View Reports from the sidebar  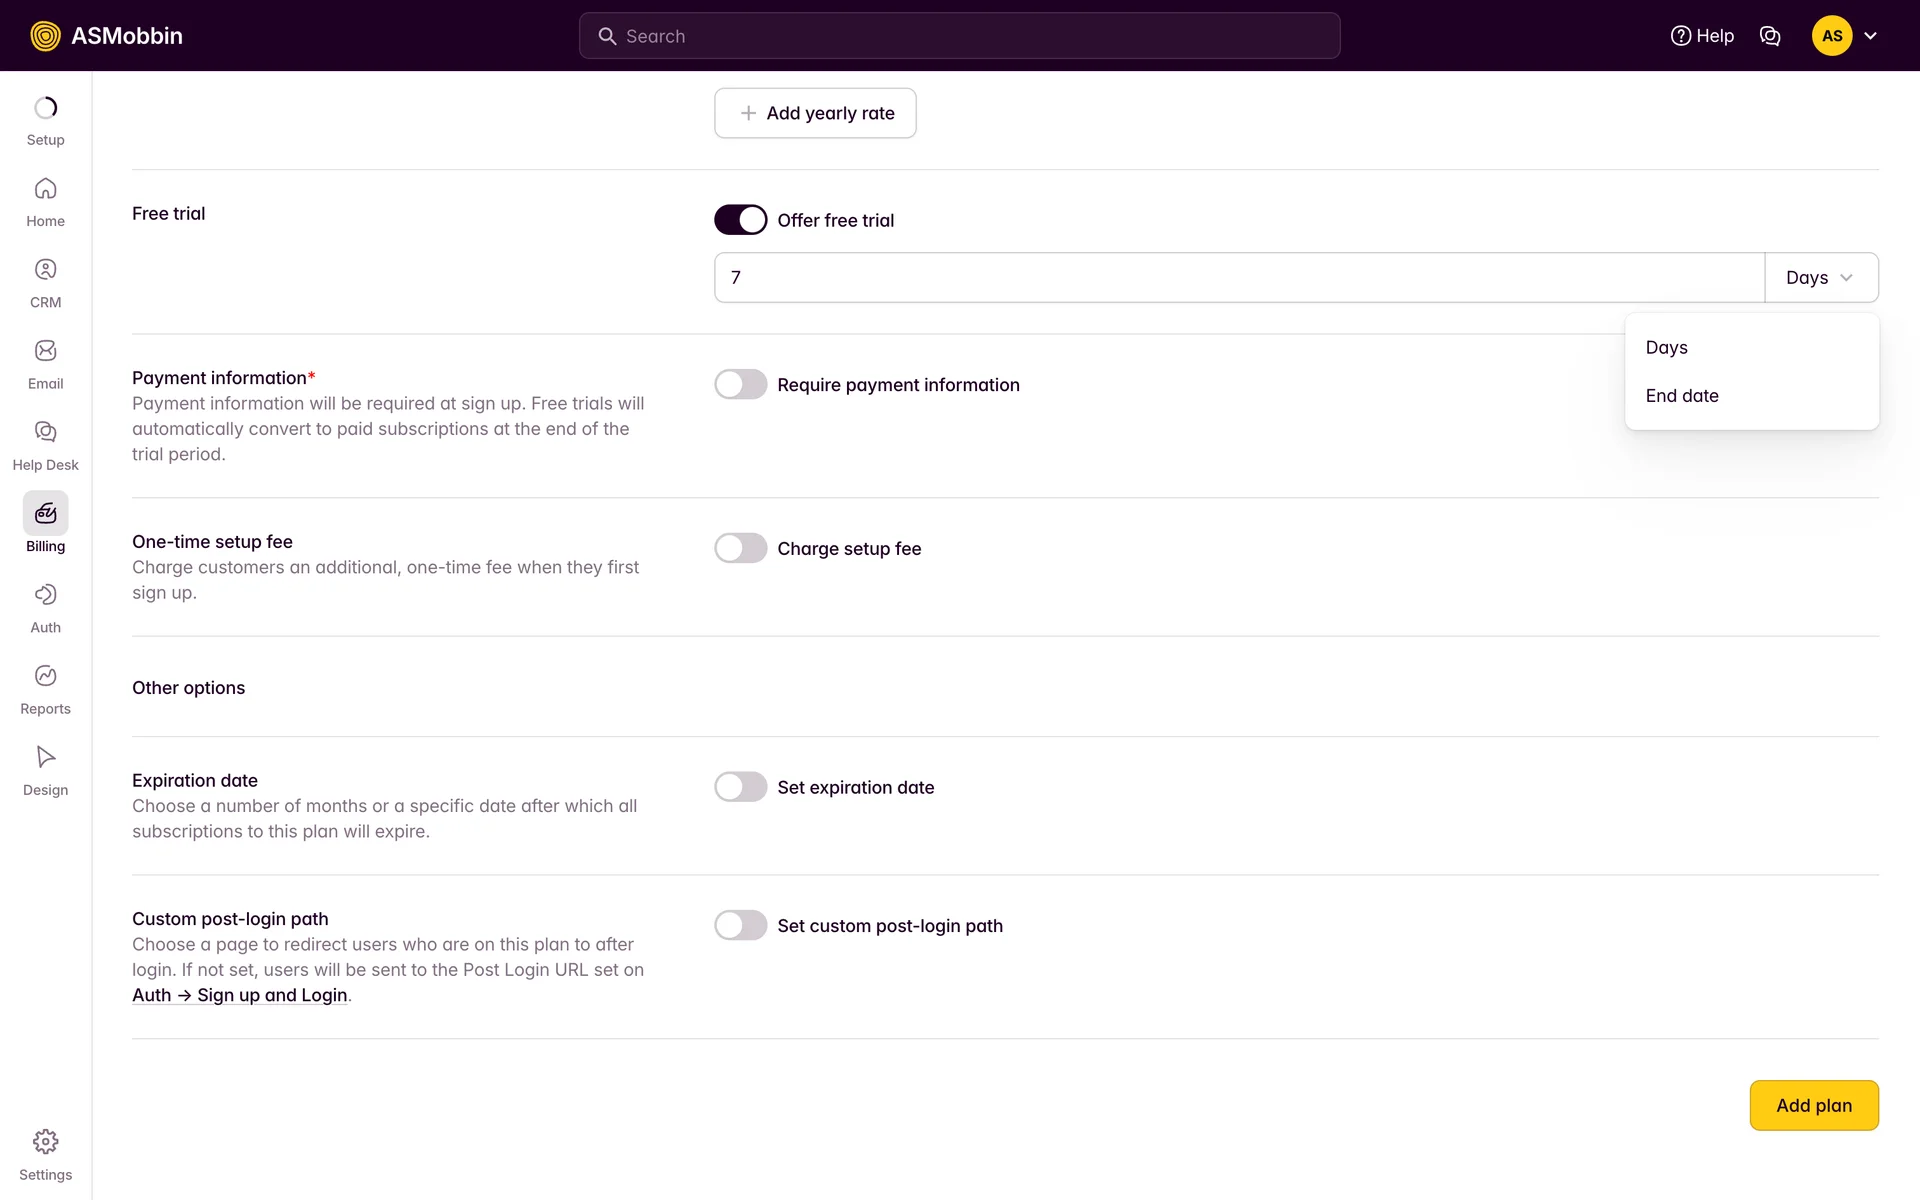click(x=45, y=676)
